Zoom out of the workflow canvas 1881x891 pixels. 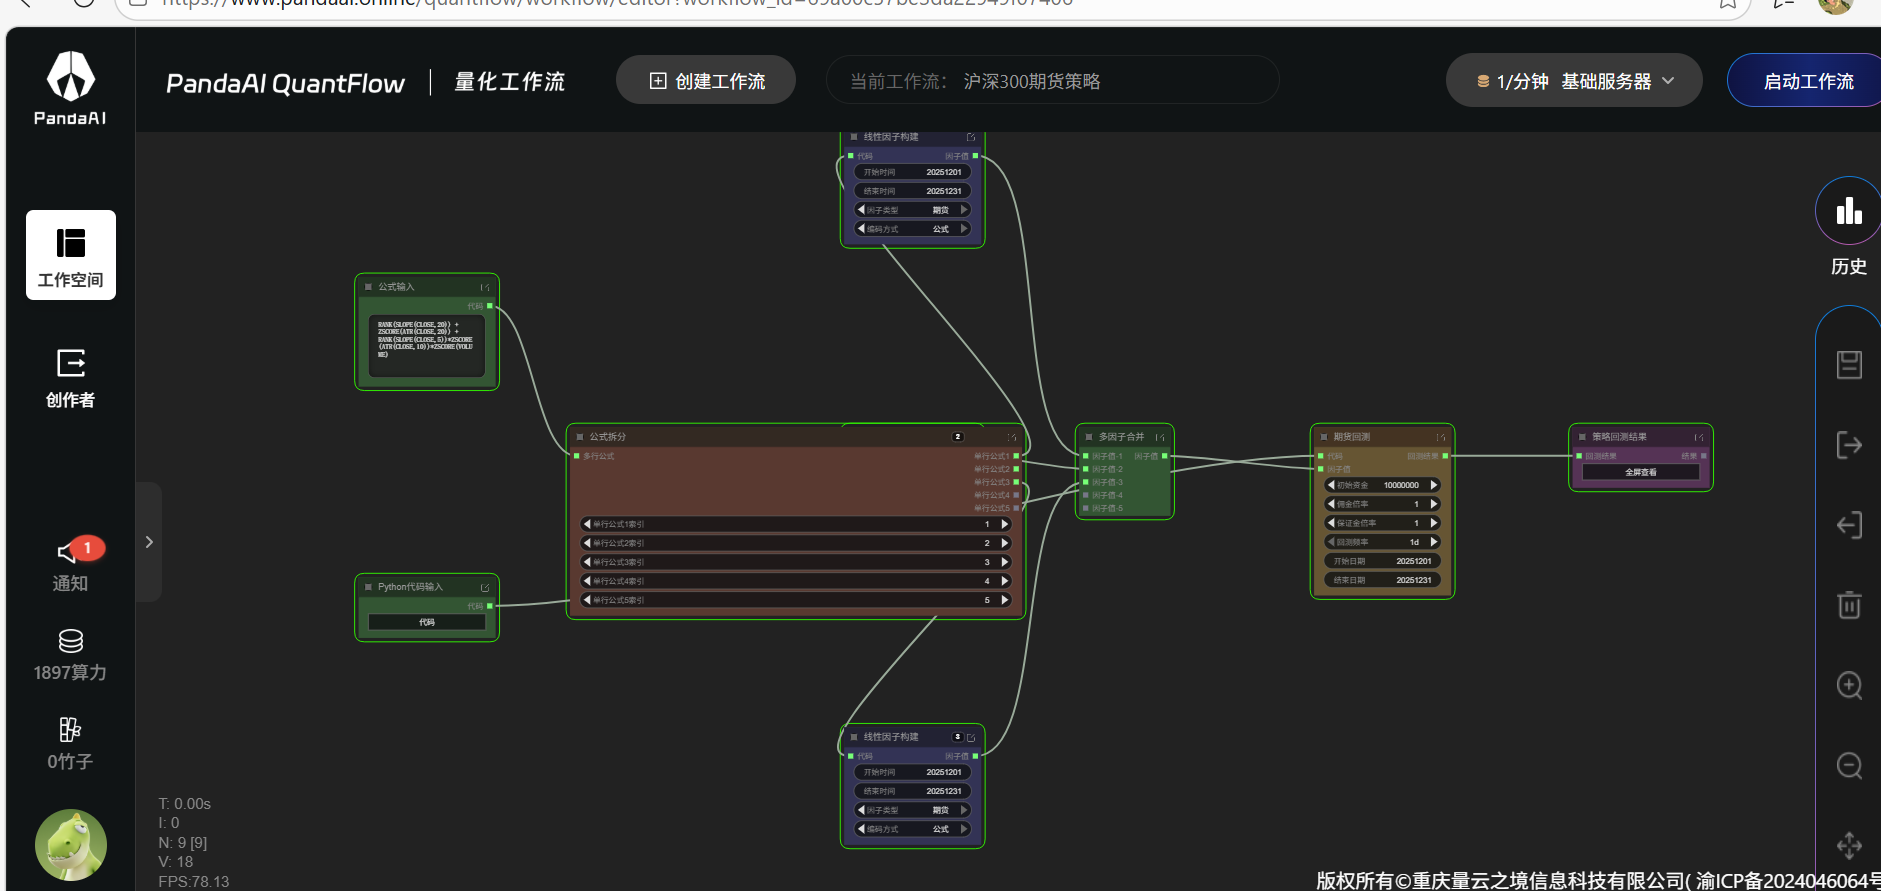[1849, 765]
